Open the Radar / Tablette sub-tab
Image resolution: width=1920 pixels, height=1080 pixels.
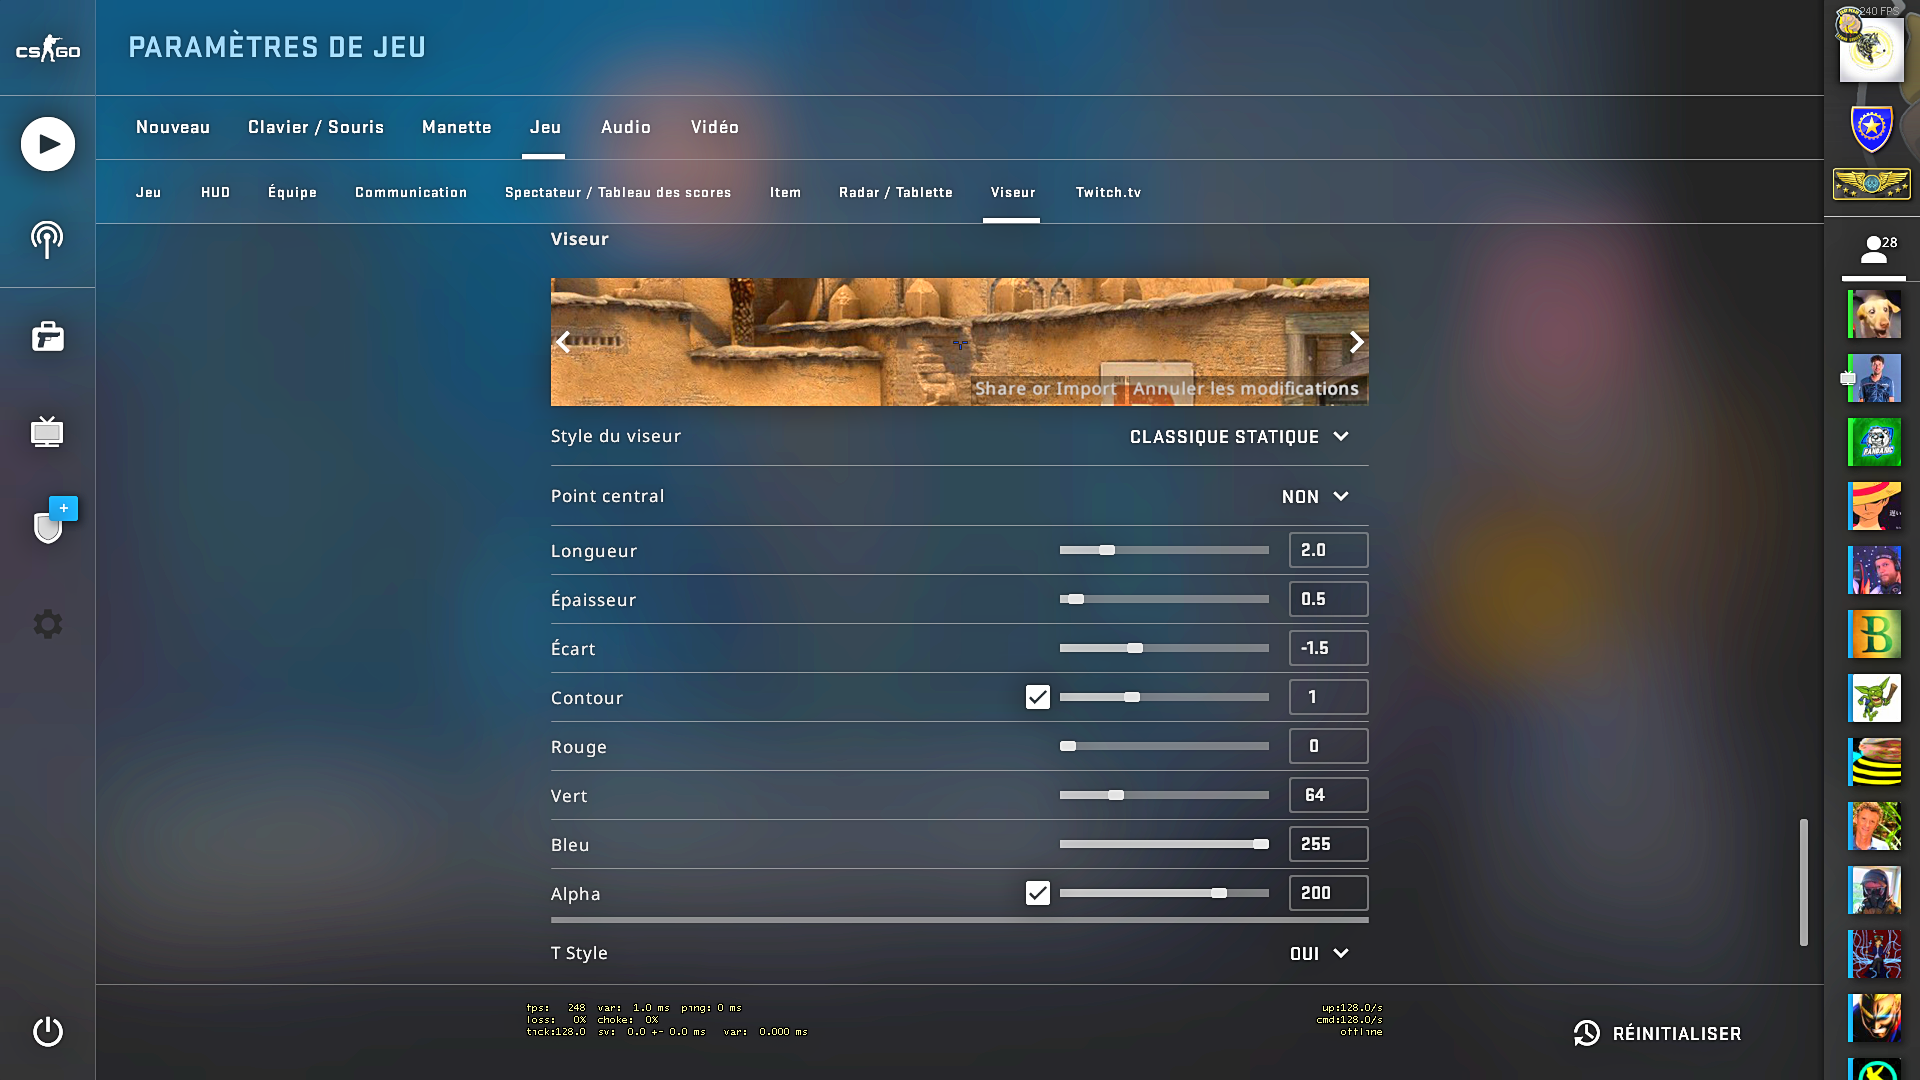click(895, 192)
